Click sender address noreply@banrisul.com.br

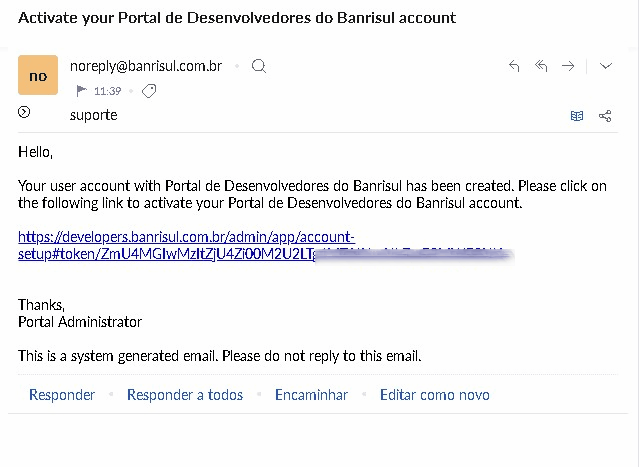pyautogui.click(x=146, y=66)
